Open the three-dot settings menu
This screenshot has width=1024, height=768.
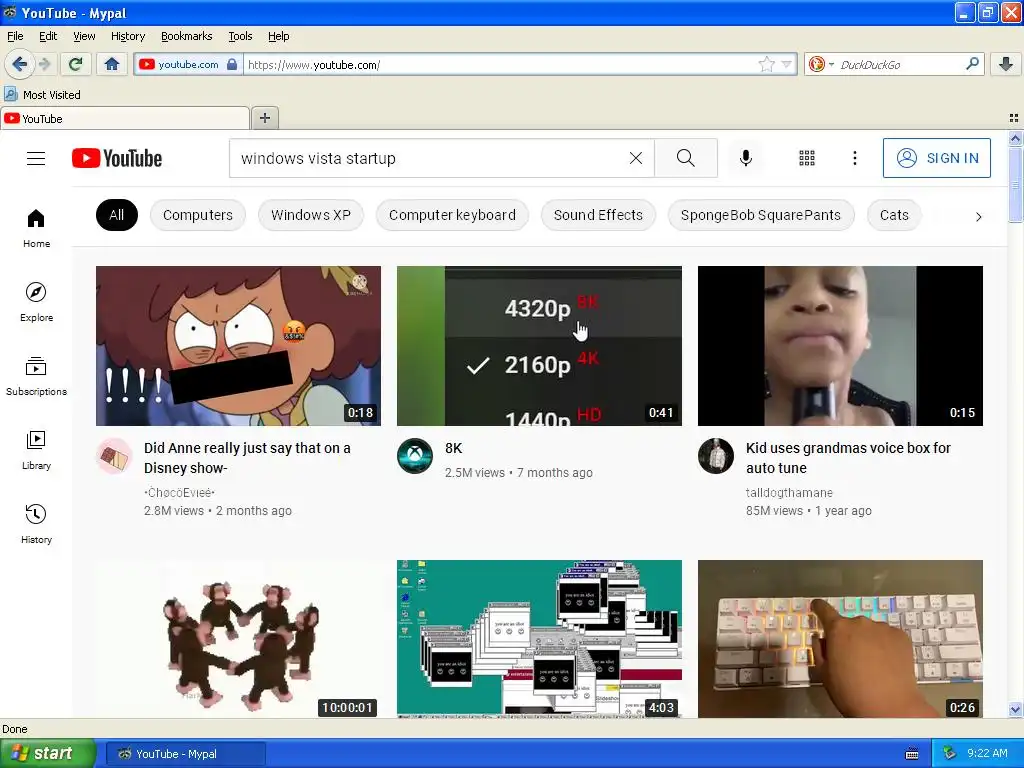(x=854, y=158)
